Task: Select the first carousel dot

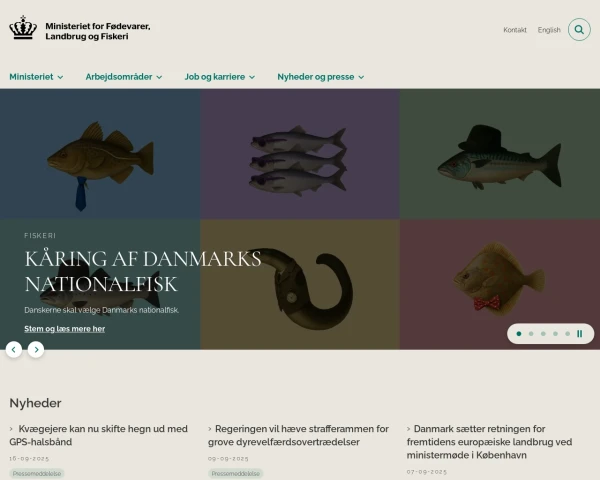Action: pyautogui.click(x=519, y=334)
